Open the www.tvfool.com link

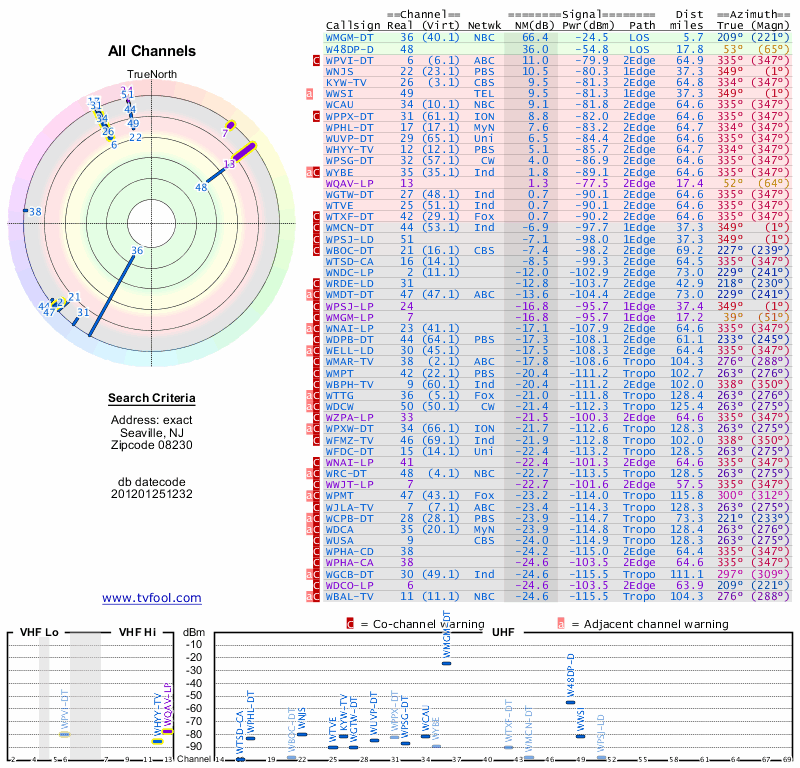coord(151,598)
